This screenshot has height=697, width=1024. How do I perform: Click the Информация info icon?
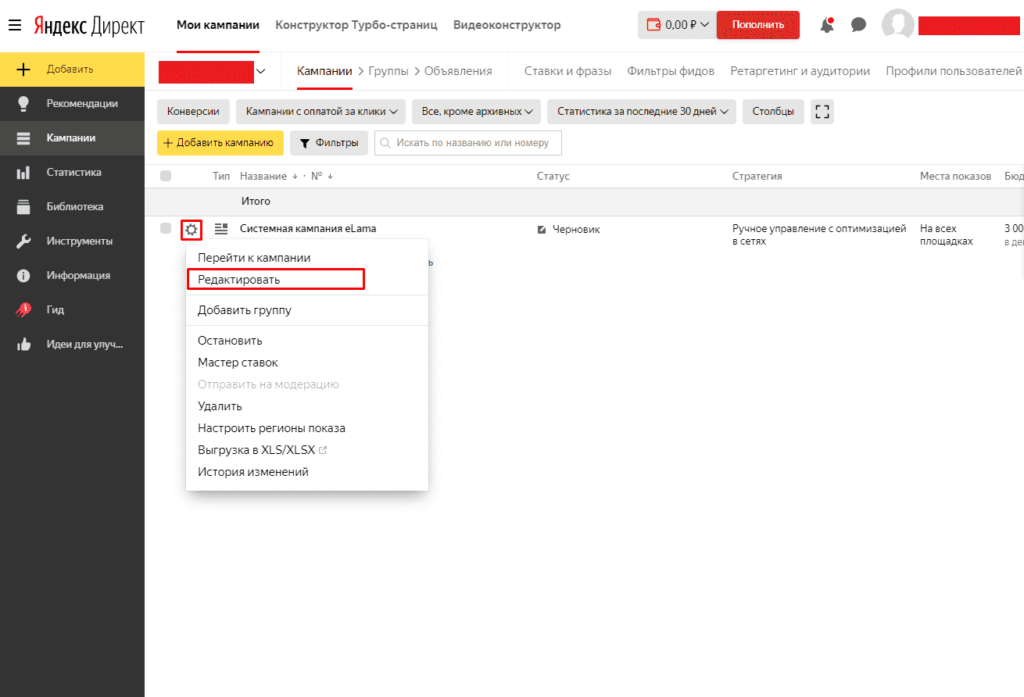point(23,276)
